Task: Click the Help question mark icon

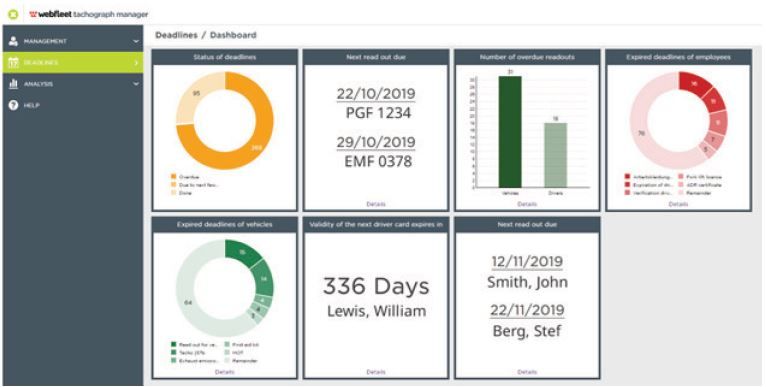Action: click(x=13, y=105)
